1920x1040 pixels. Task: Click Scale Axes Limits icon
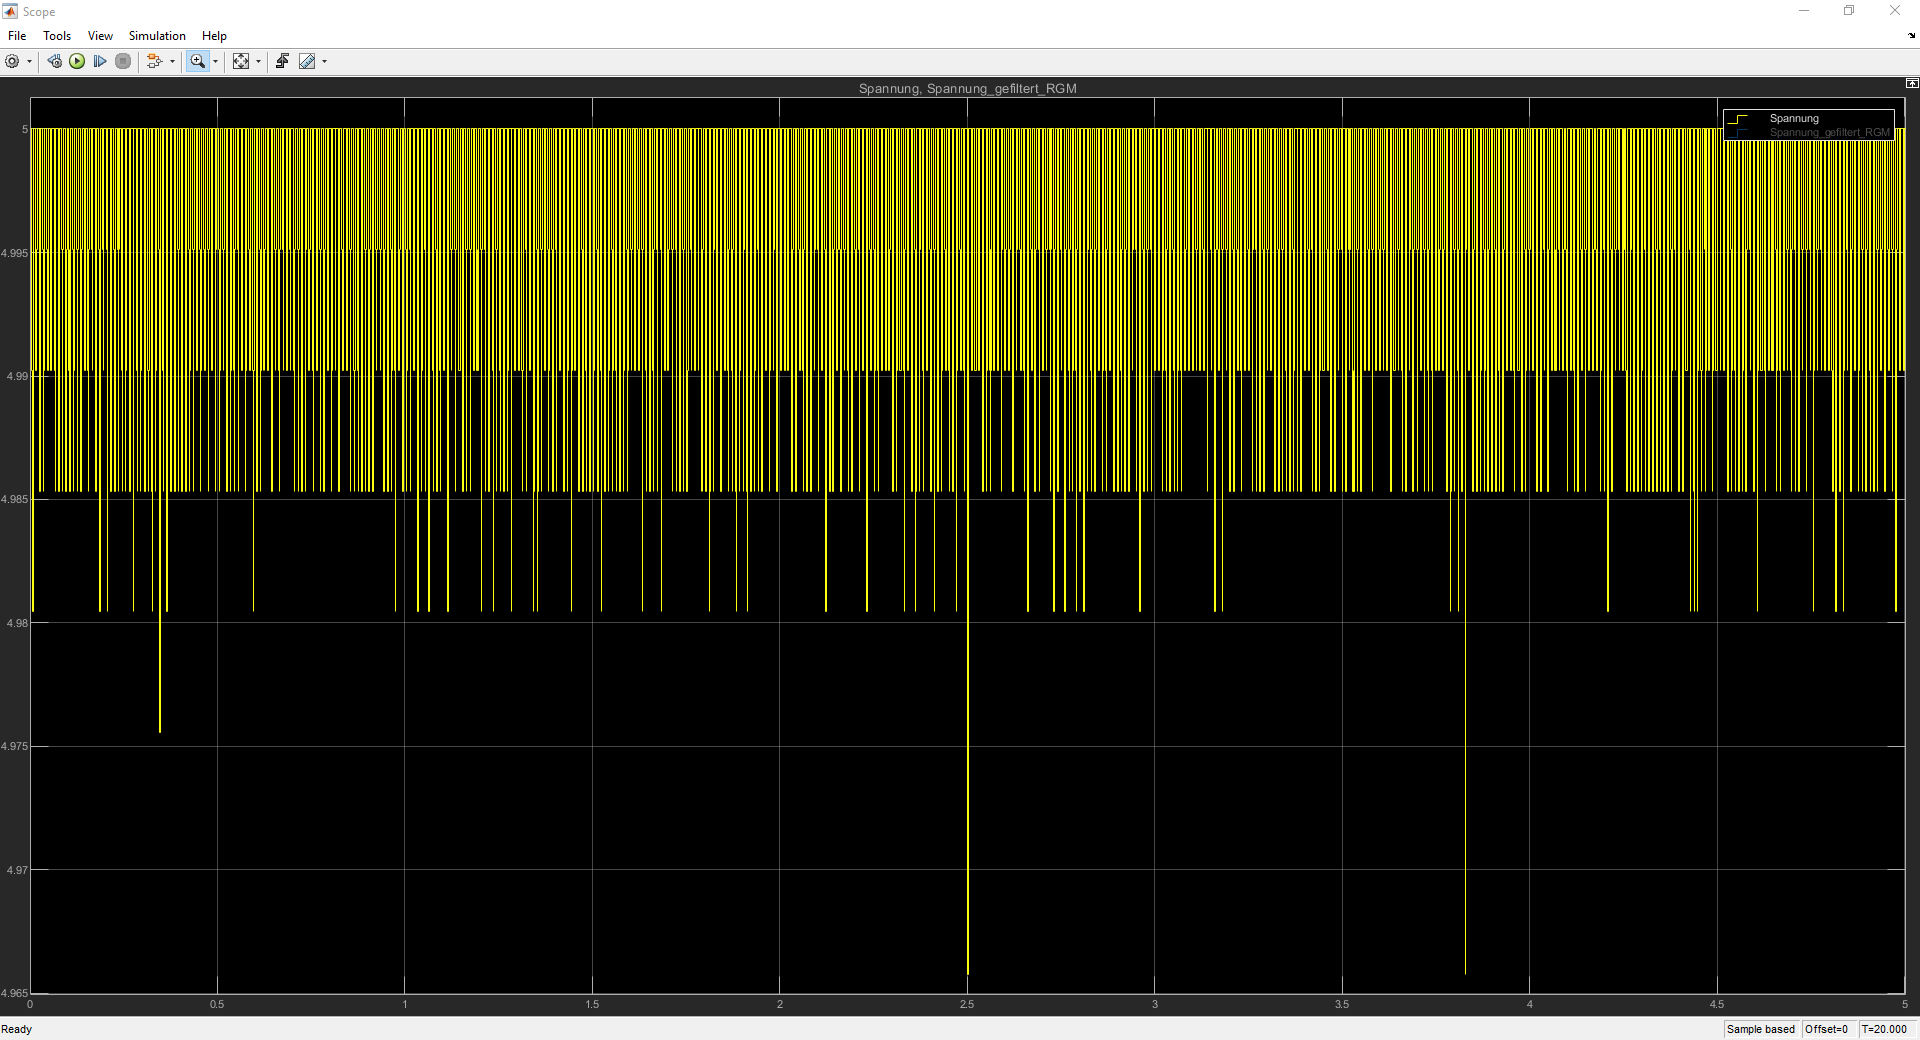(241, 61)
